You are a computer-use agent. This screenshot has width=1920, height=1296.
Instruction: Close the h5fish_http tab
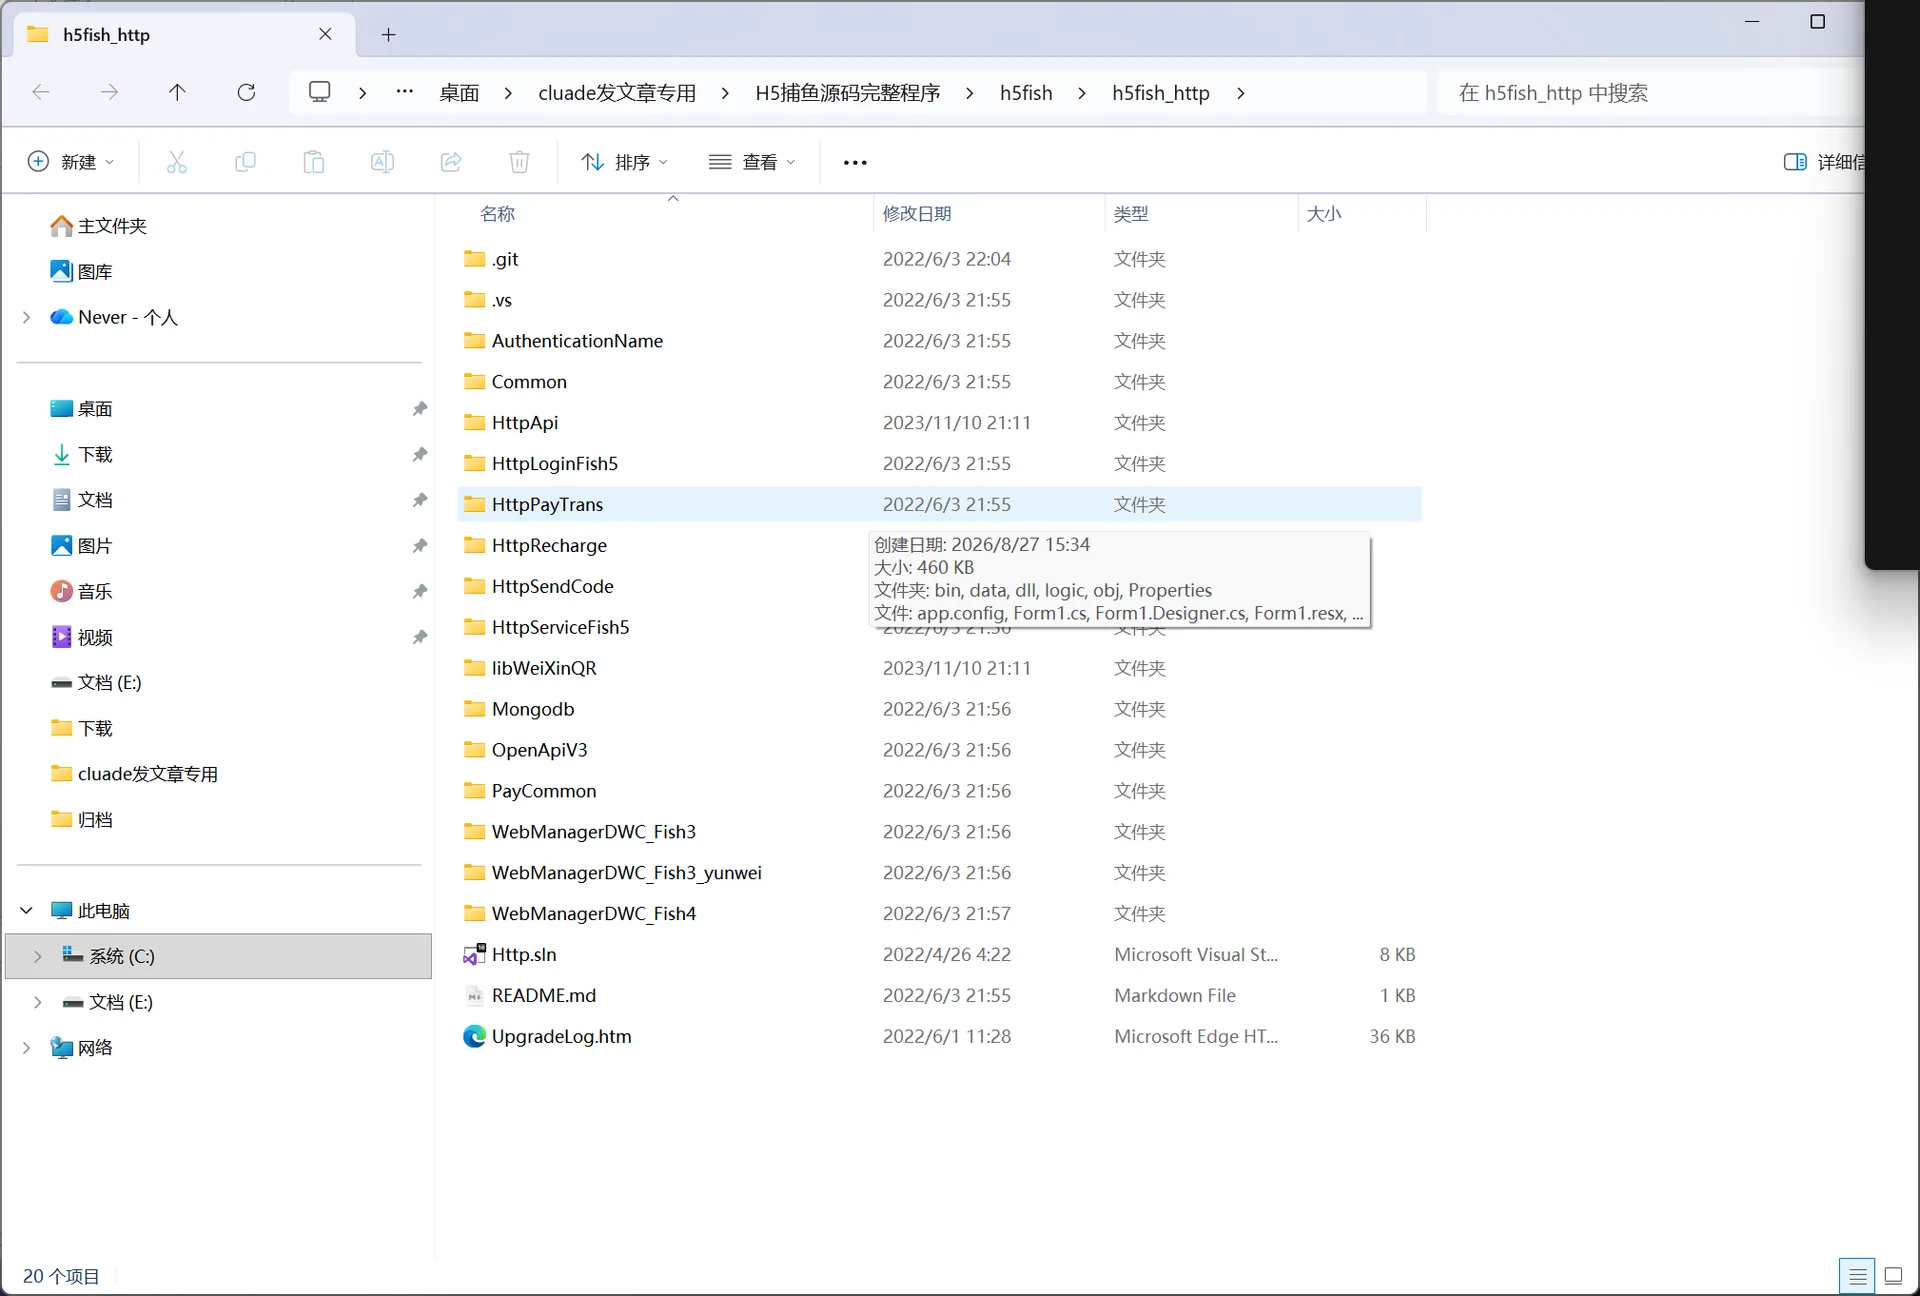pyautogui.click(x=325, y=34)
